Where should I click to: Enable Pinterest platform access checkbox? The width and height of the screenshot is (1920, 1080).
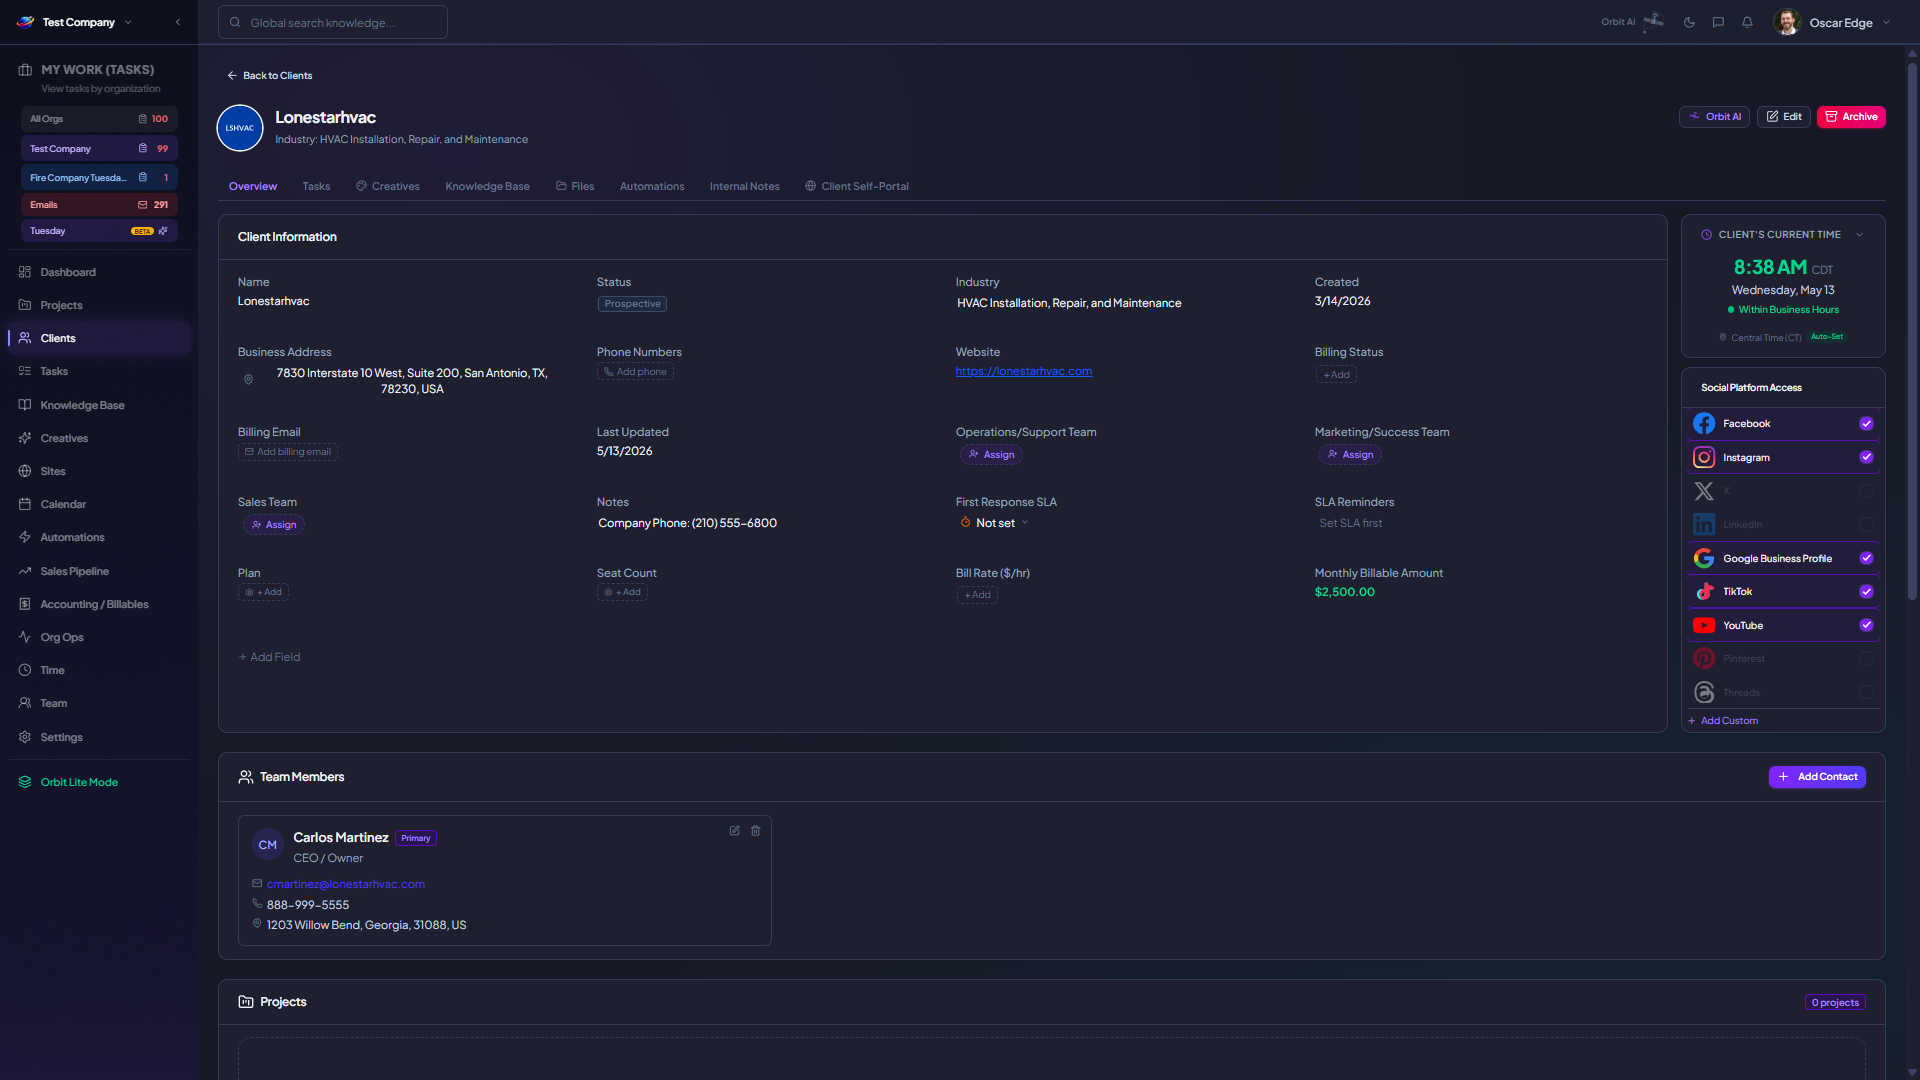tap(1866, 659)
